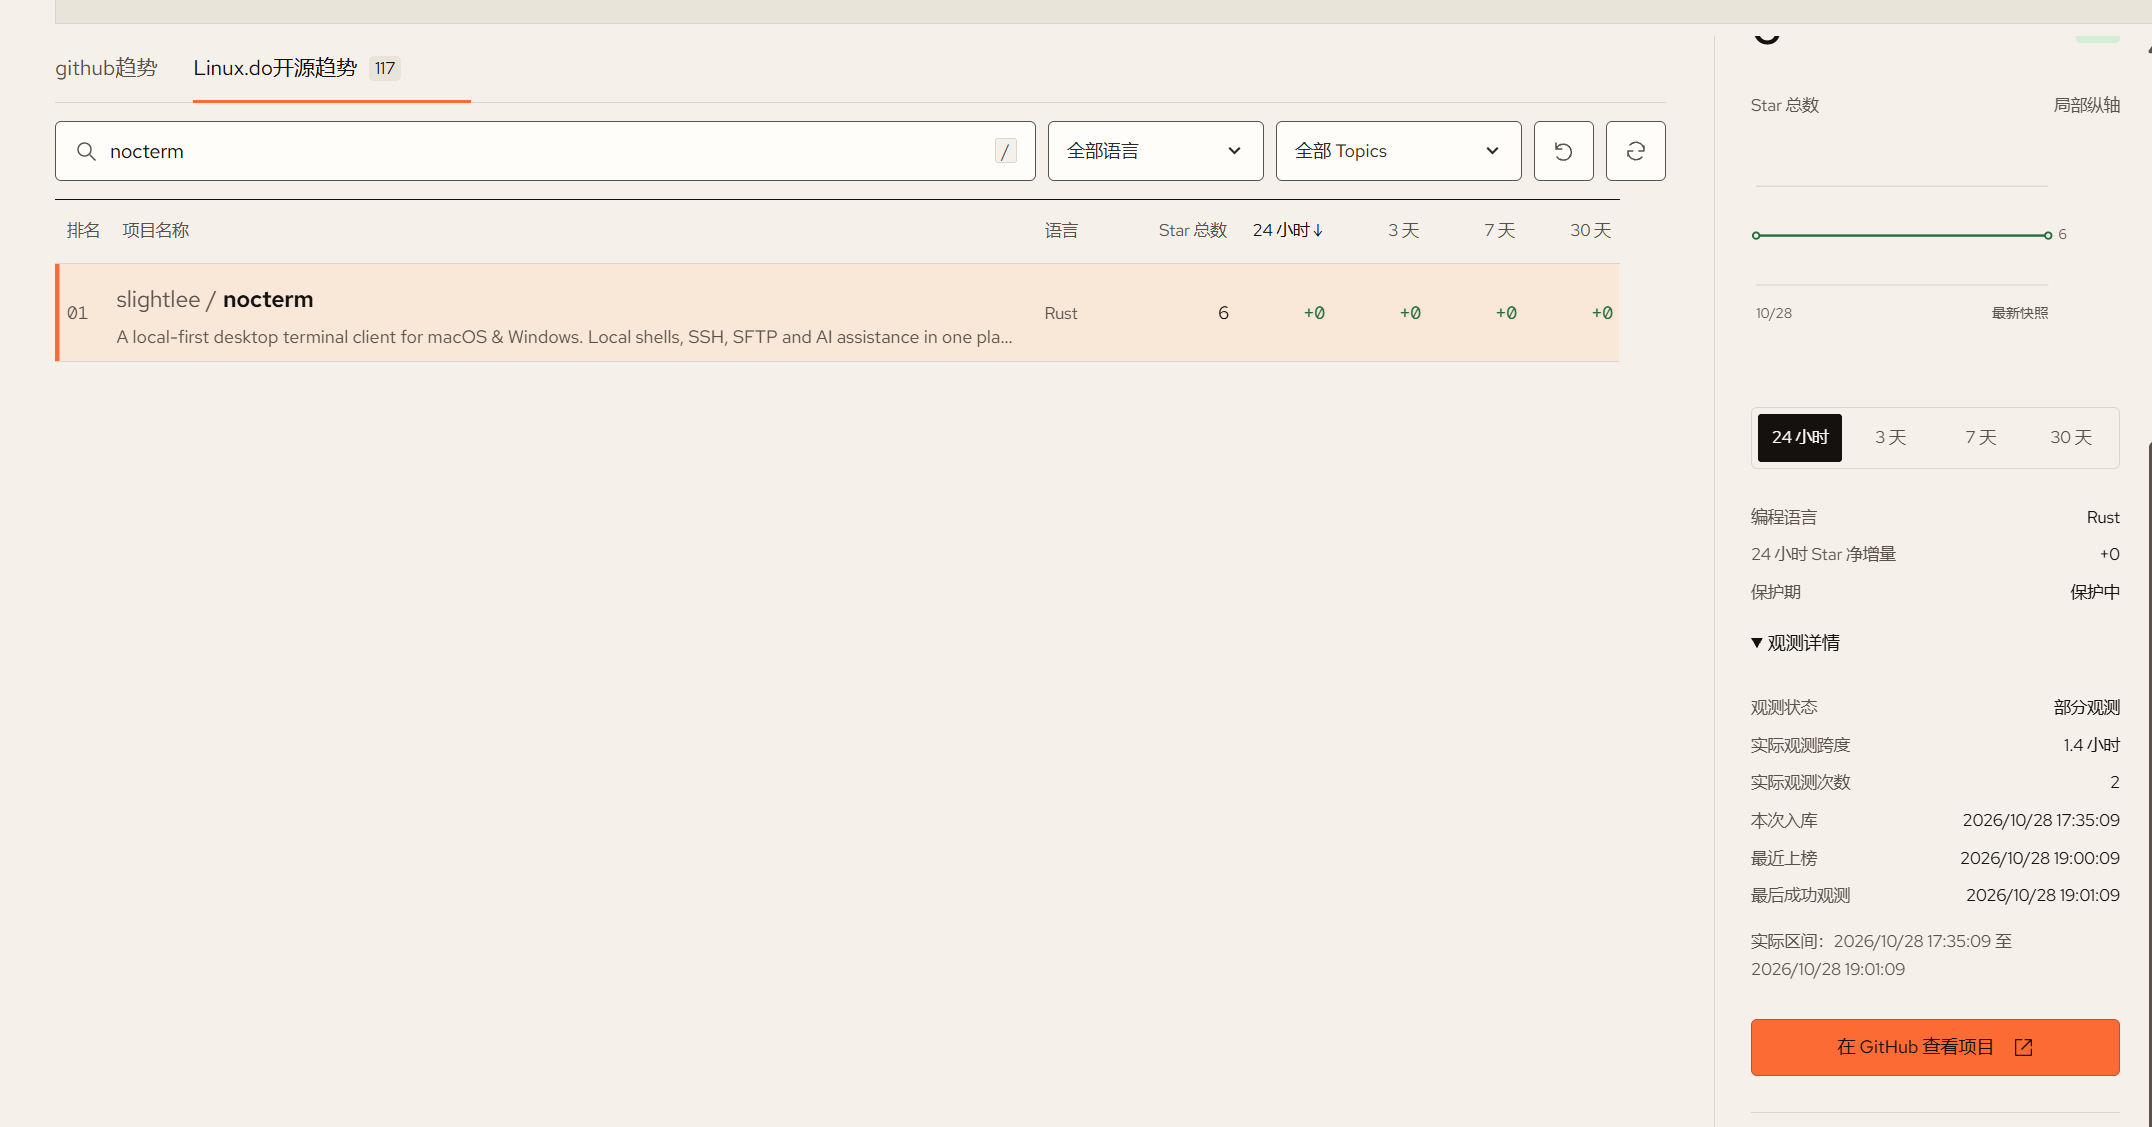Image resolution: width=2152 pixels, height=1127 pixels.
Task: Toggle the 局部纵轴 chart axis option
Action: [x=2086, y=105]
